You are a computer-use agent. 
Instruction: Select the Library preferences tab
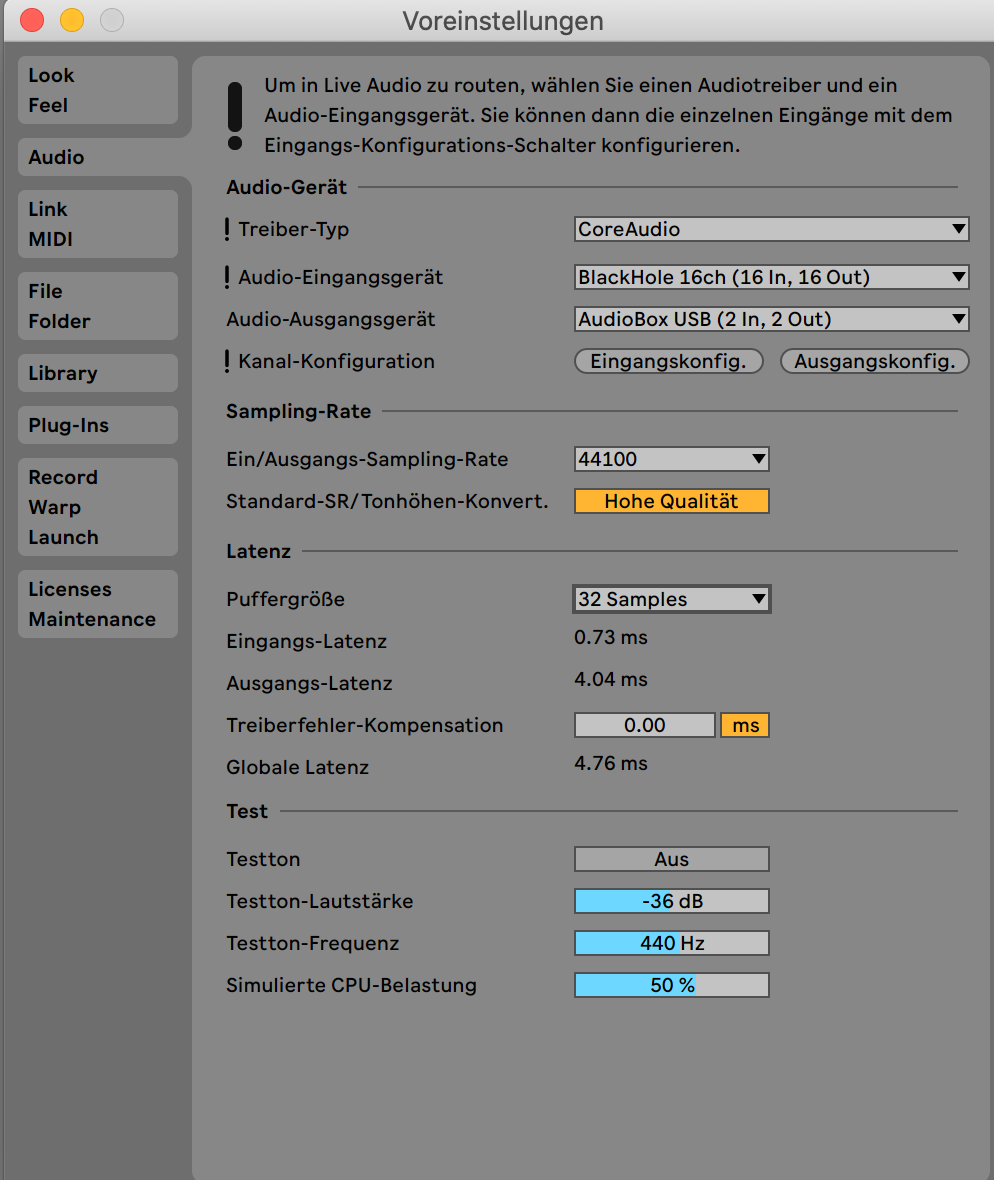[x=97, y=373]
